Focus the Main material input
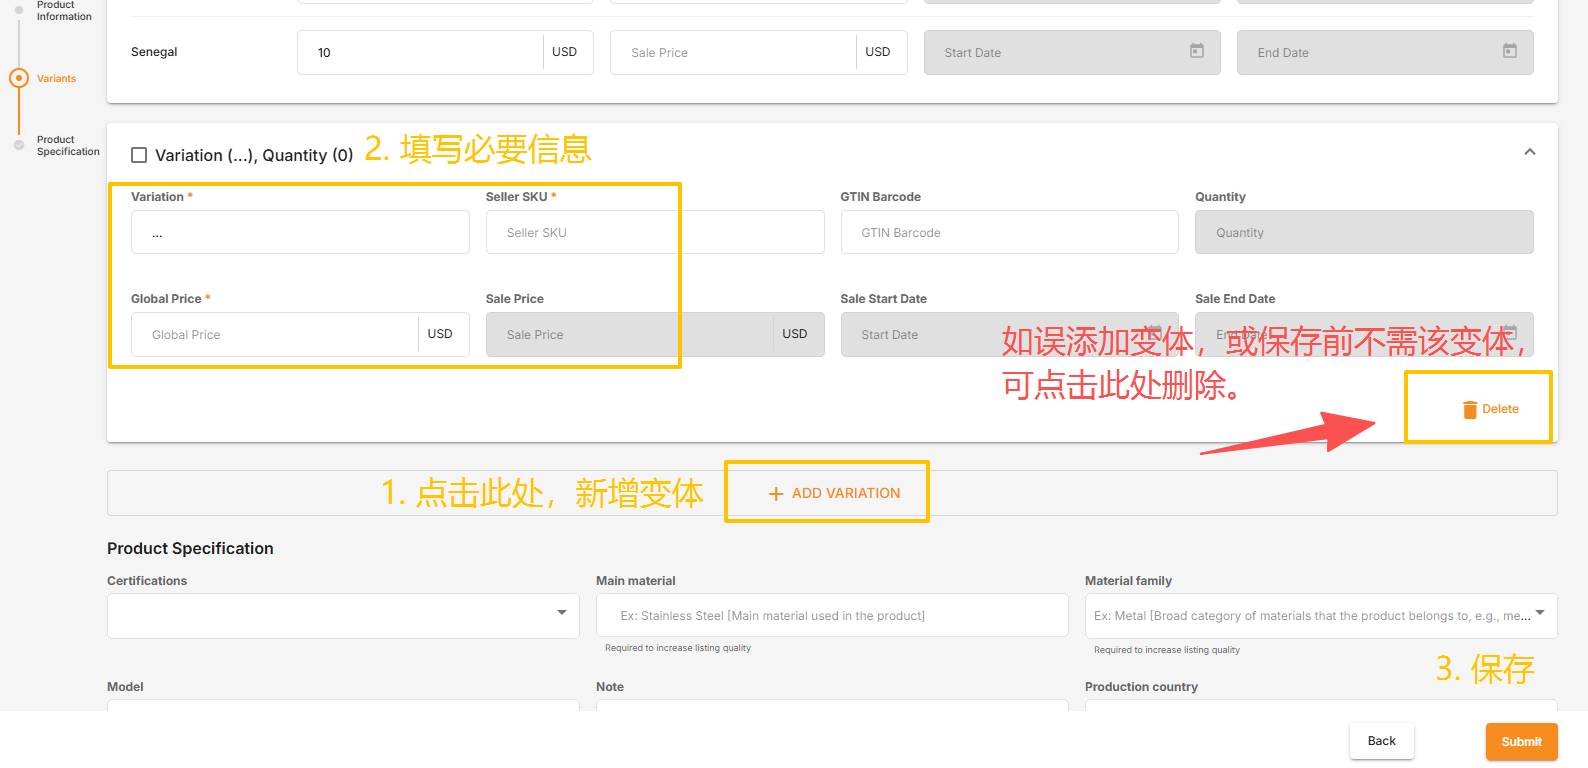Image resolution: width=1588 pixels, height=768 pixels. click(832, 615)
